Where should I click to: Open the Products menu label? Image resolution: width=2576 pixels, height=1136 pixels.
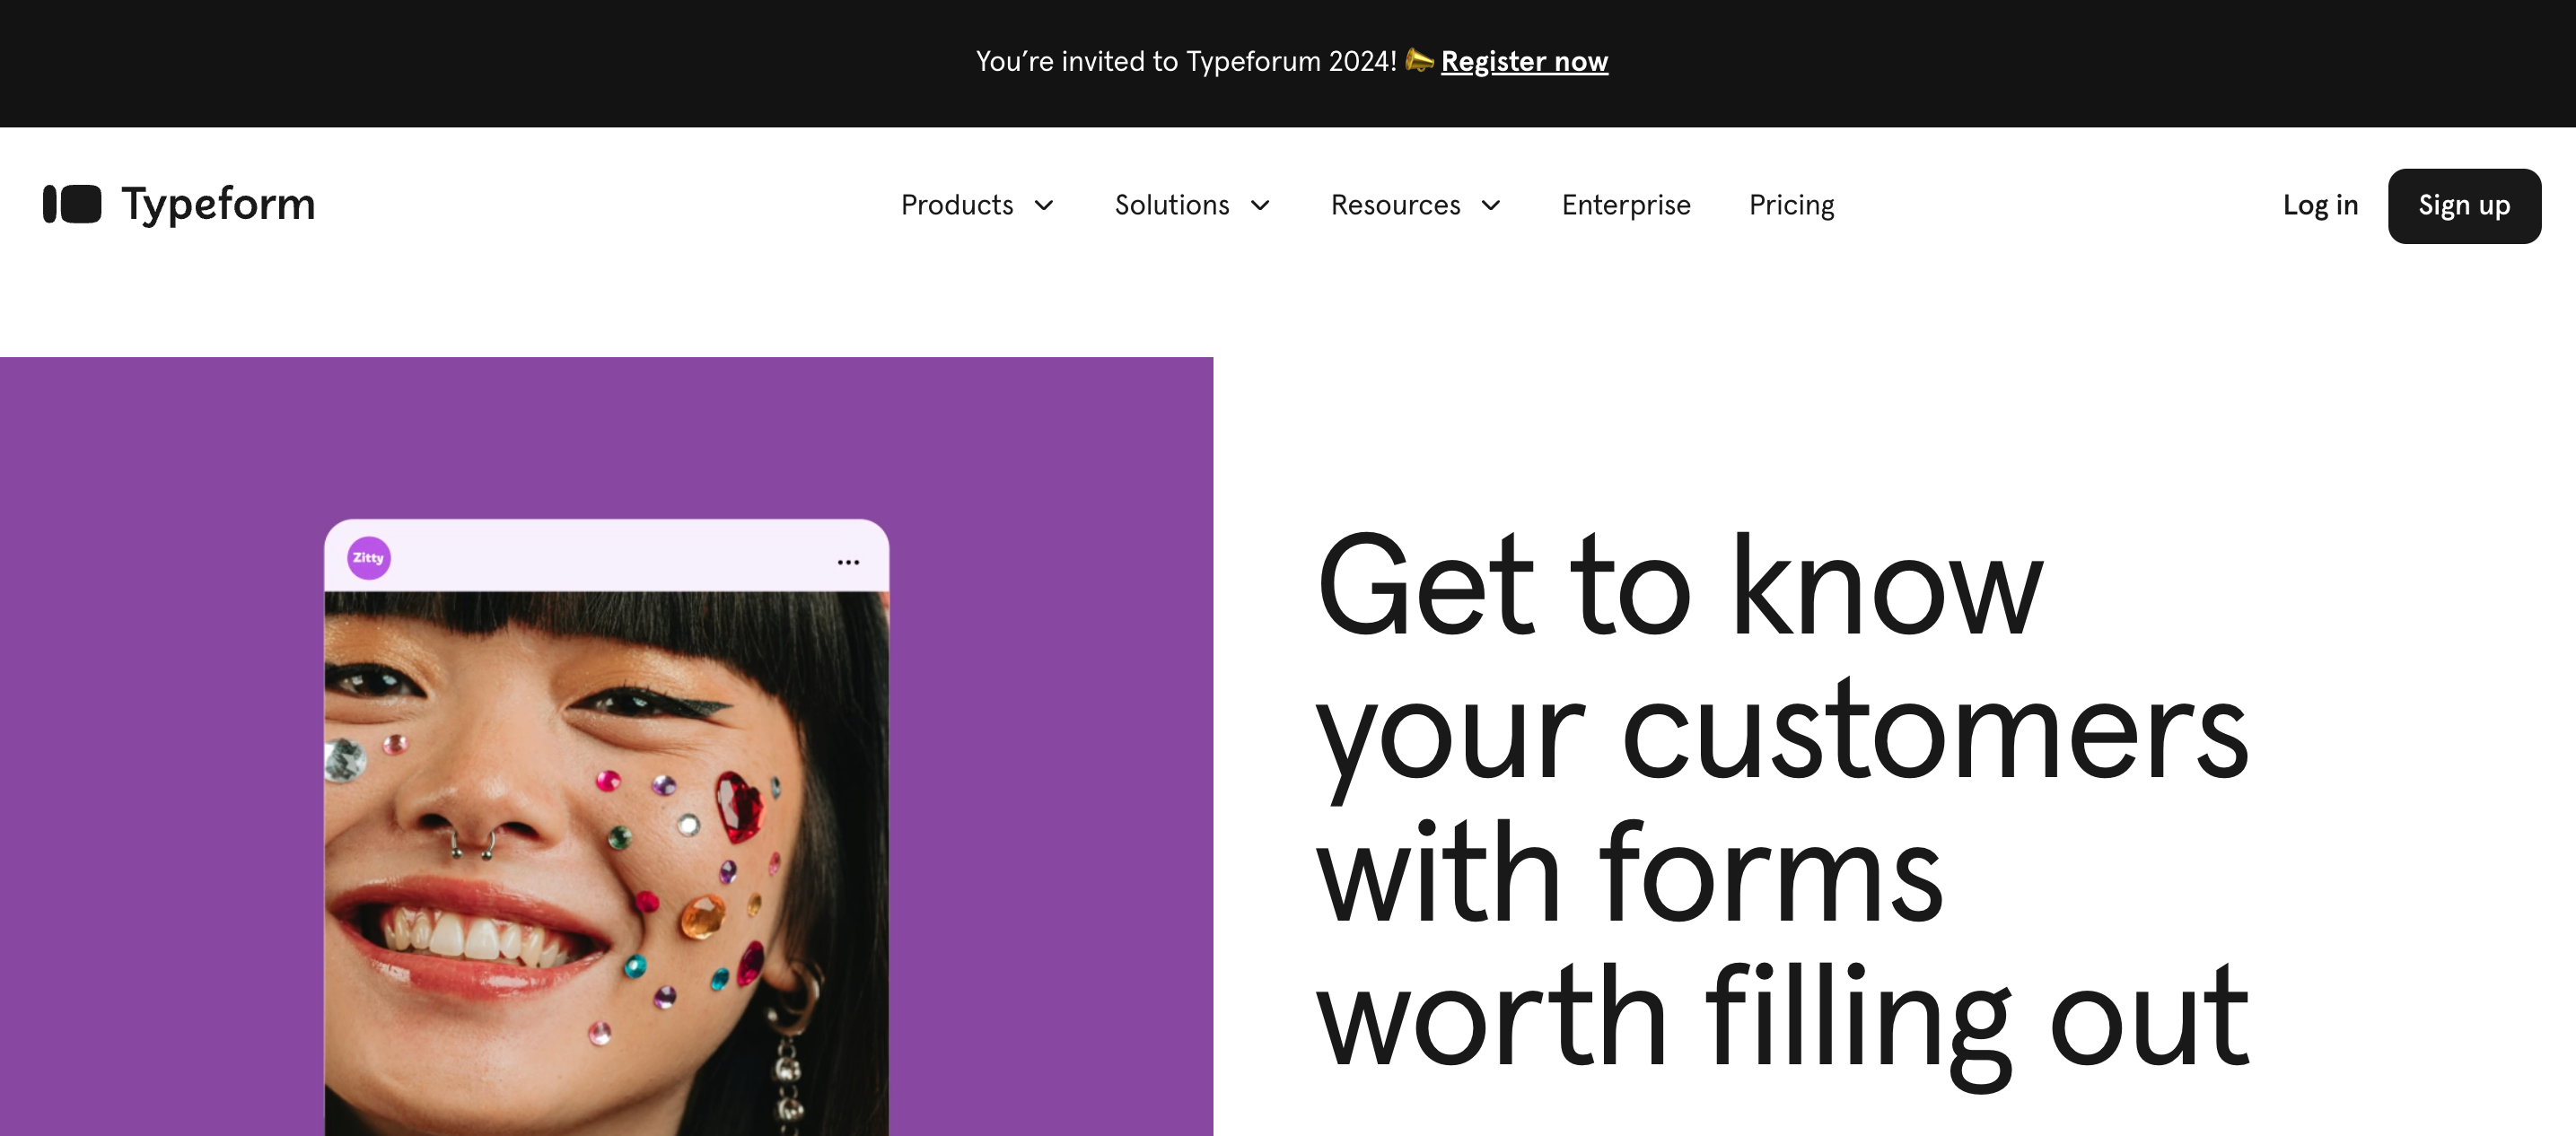point(957,205)
